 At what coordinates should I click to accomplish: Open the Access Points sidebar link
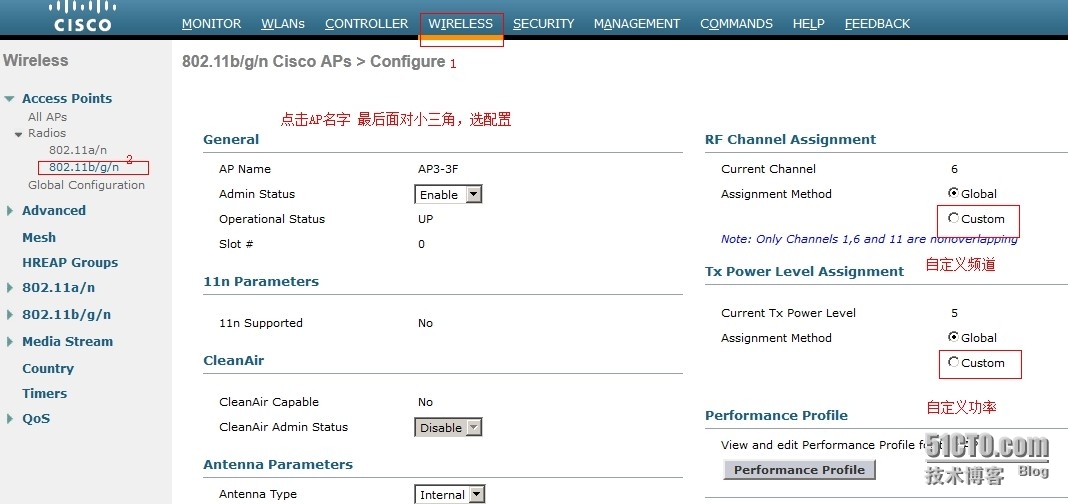[x=67, y=99]
